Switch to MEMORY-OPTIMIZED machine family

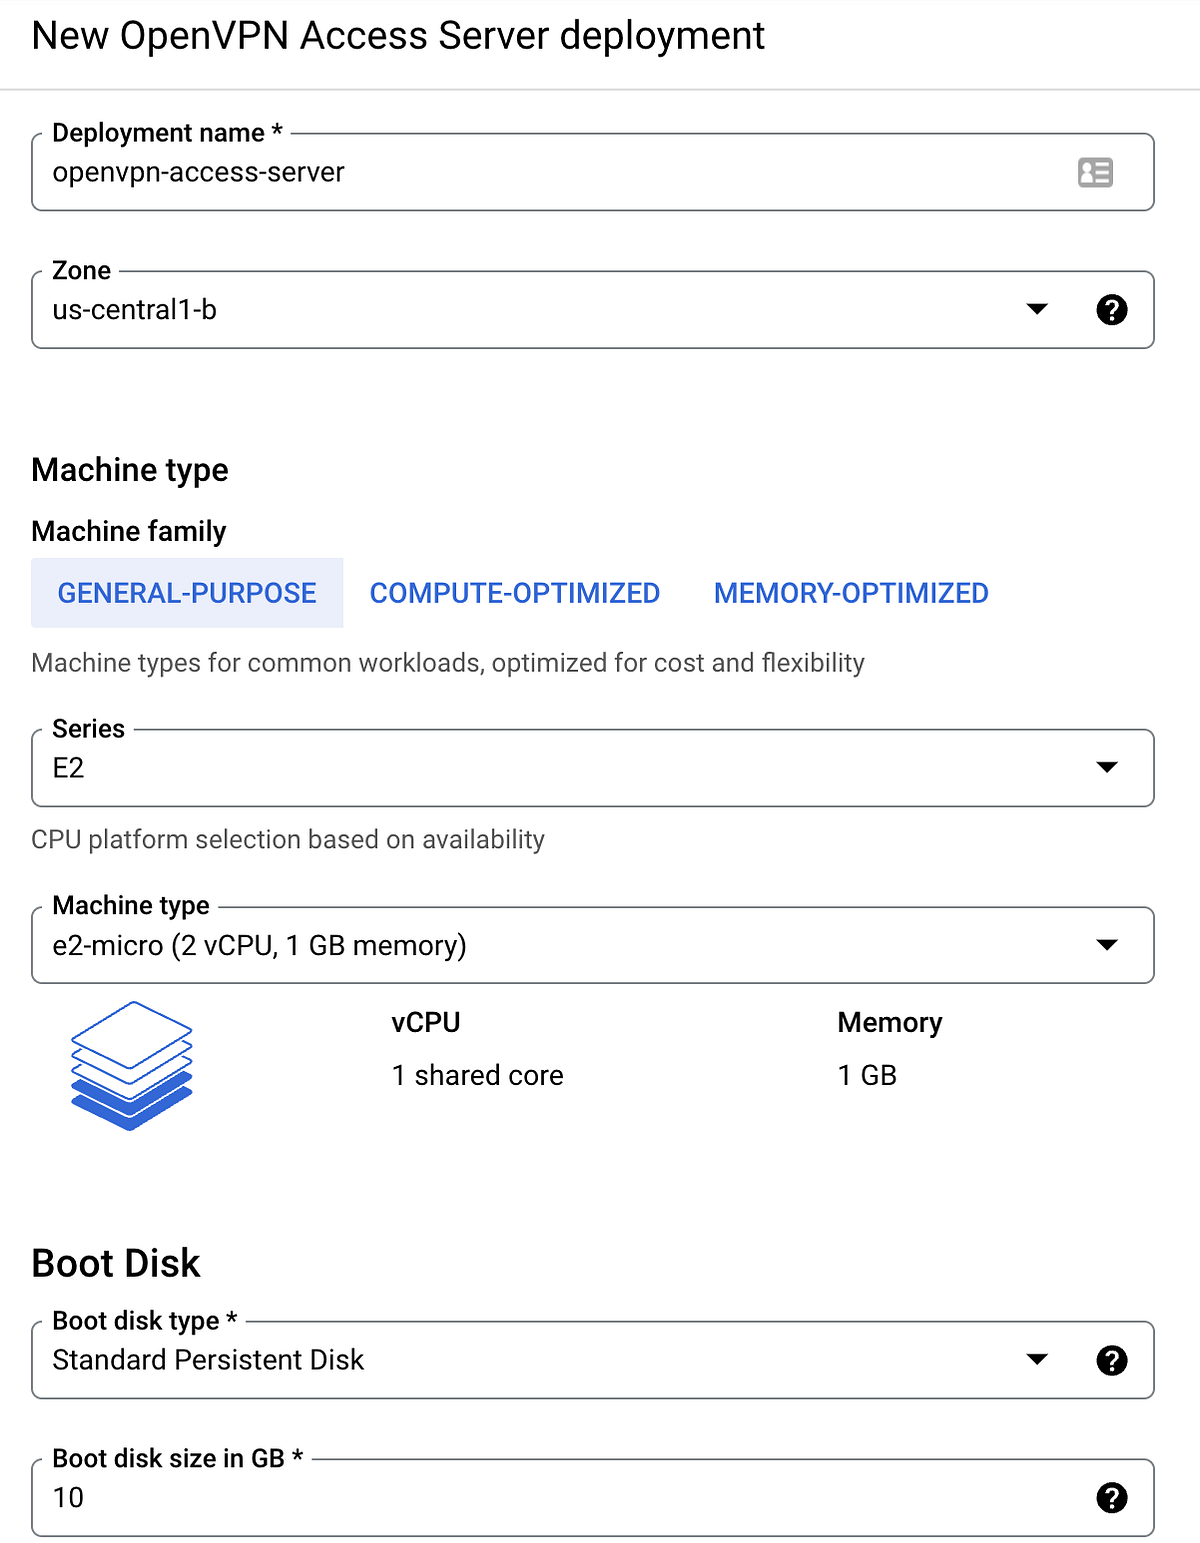(x=851, y=593)
